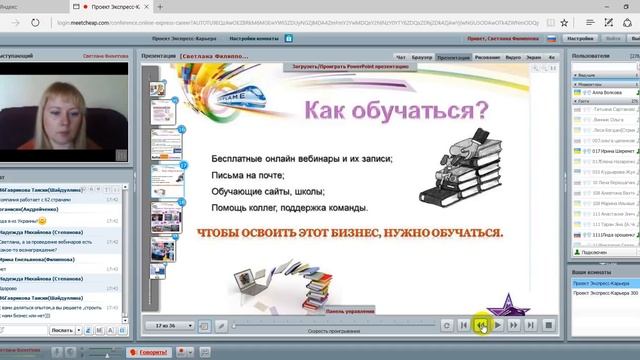This screenshot has width=640, height=360.
Task: Select room Проект Экспресс-Карьера 300
Action: click(606, 293)
